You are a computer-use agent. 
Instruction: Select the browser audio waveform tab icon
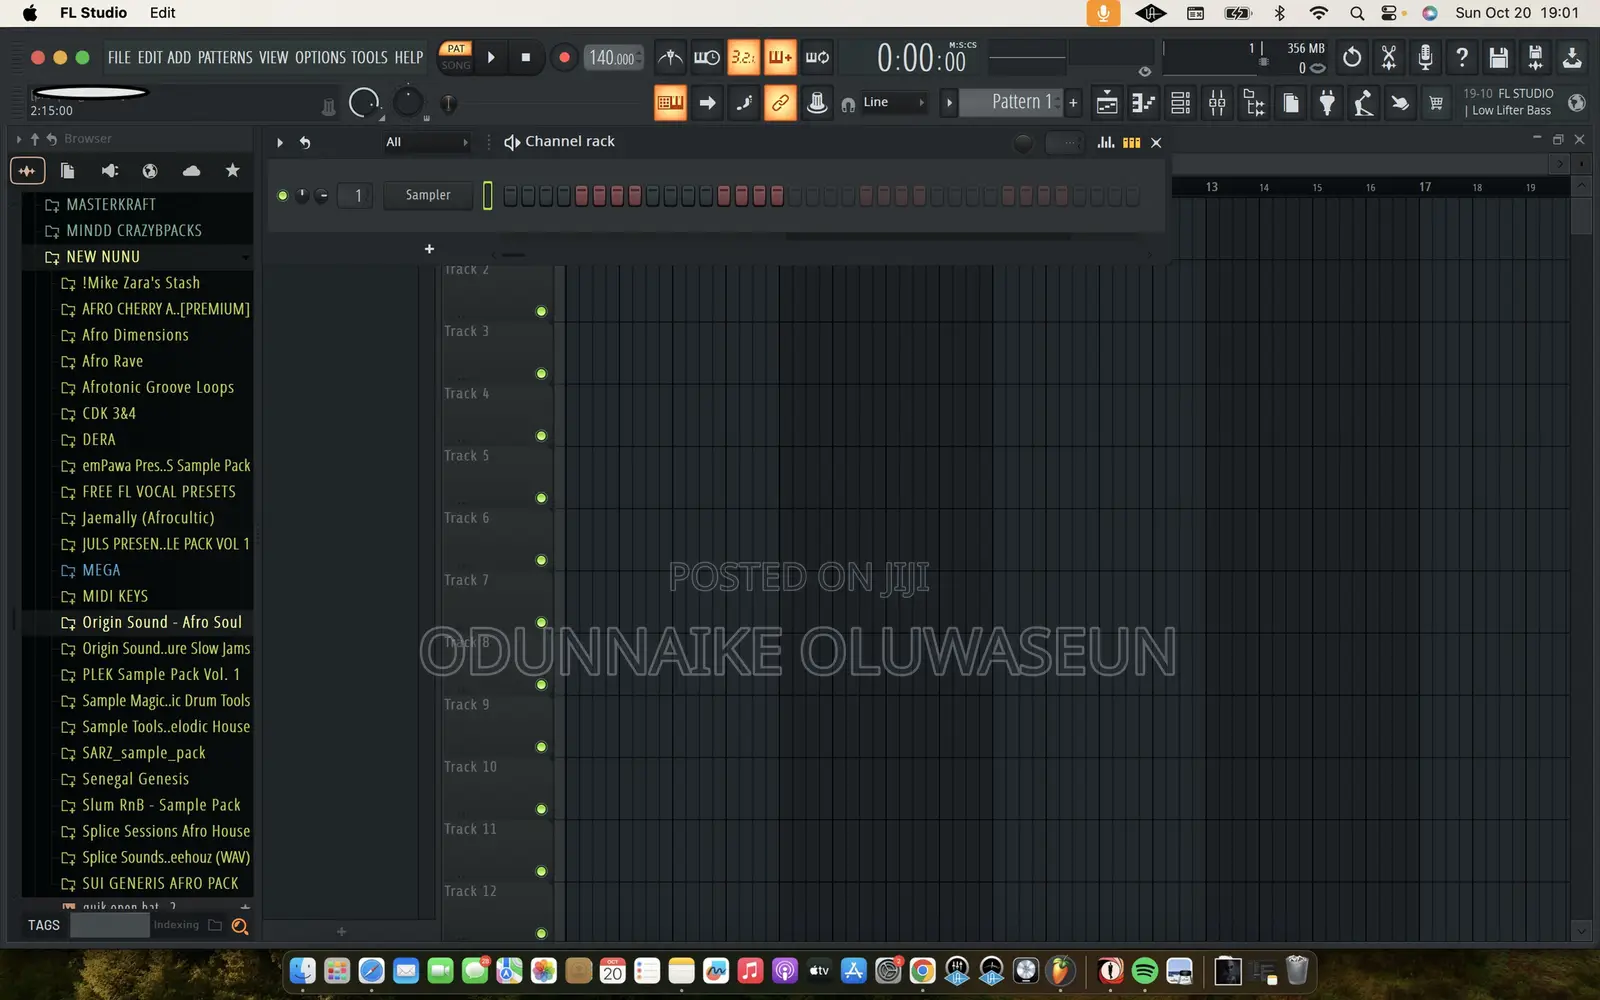click(x=27, y=171)
